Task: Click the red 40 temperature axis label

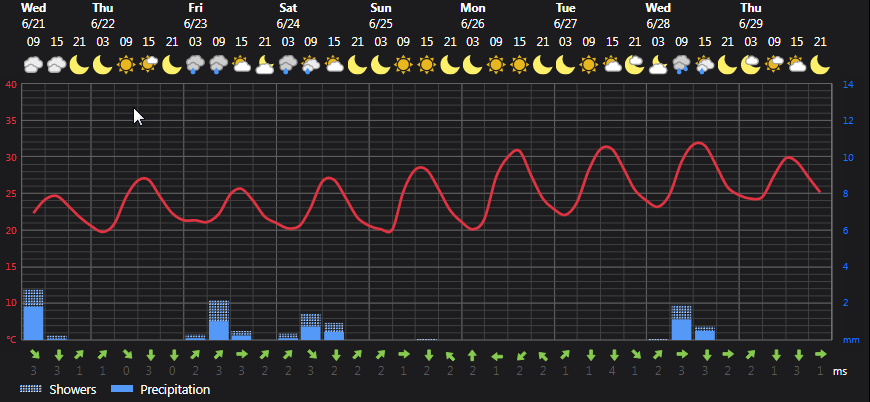Action: (11, 85)
